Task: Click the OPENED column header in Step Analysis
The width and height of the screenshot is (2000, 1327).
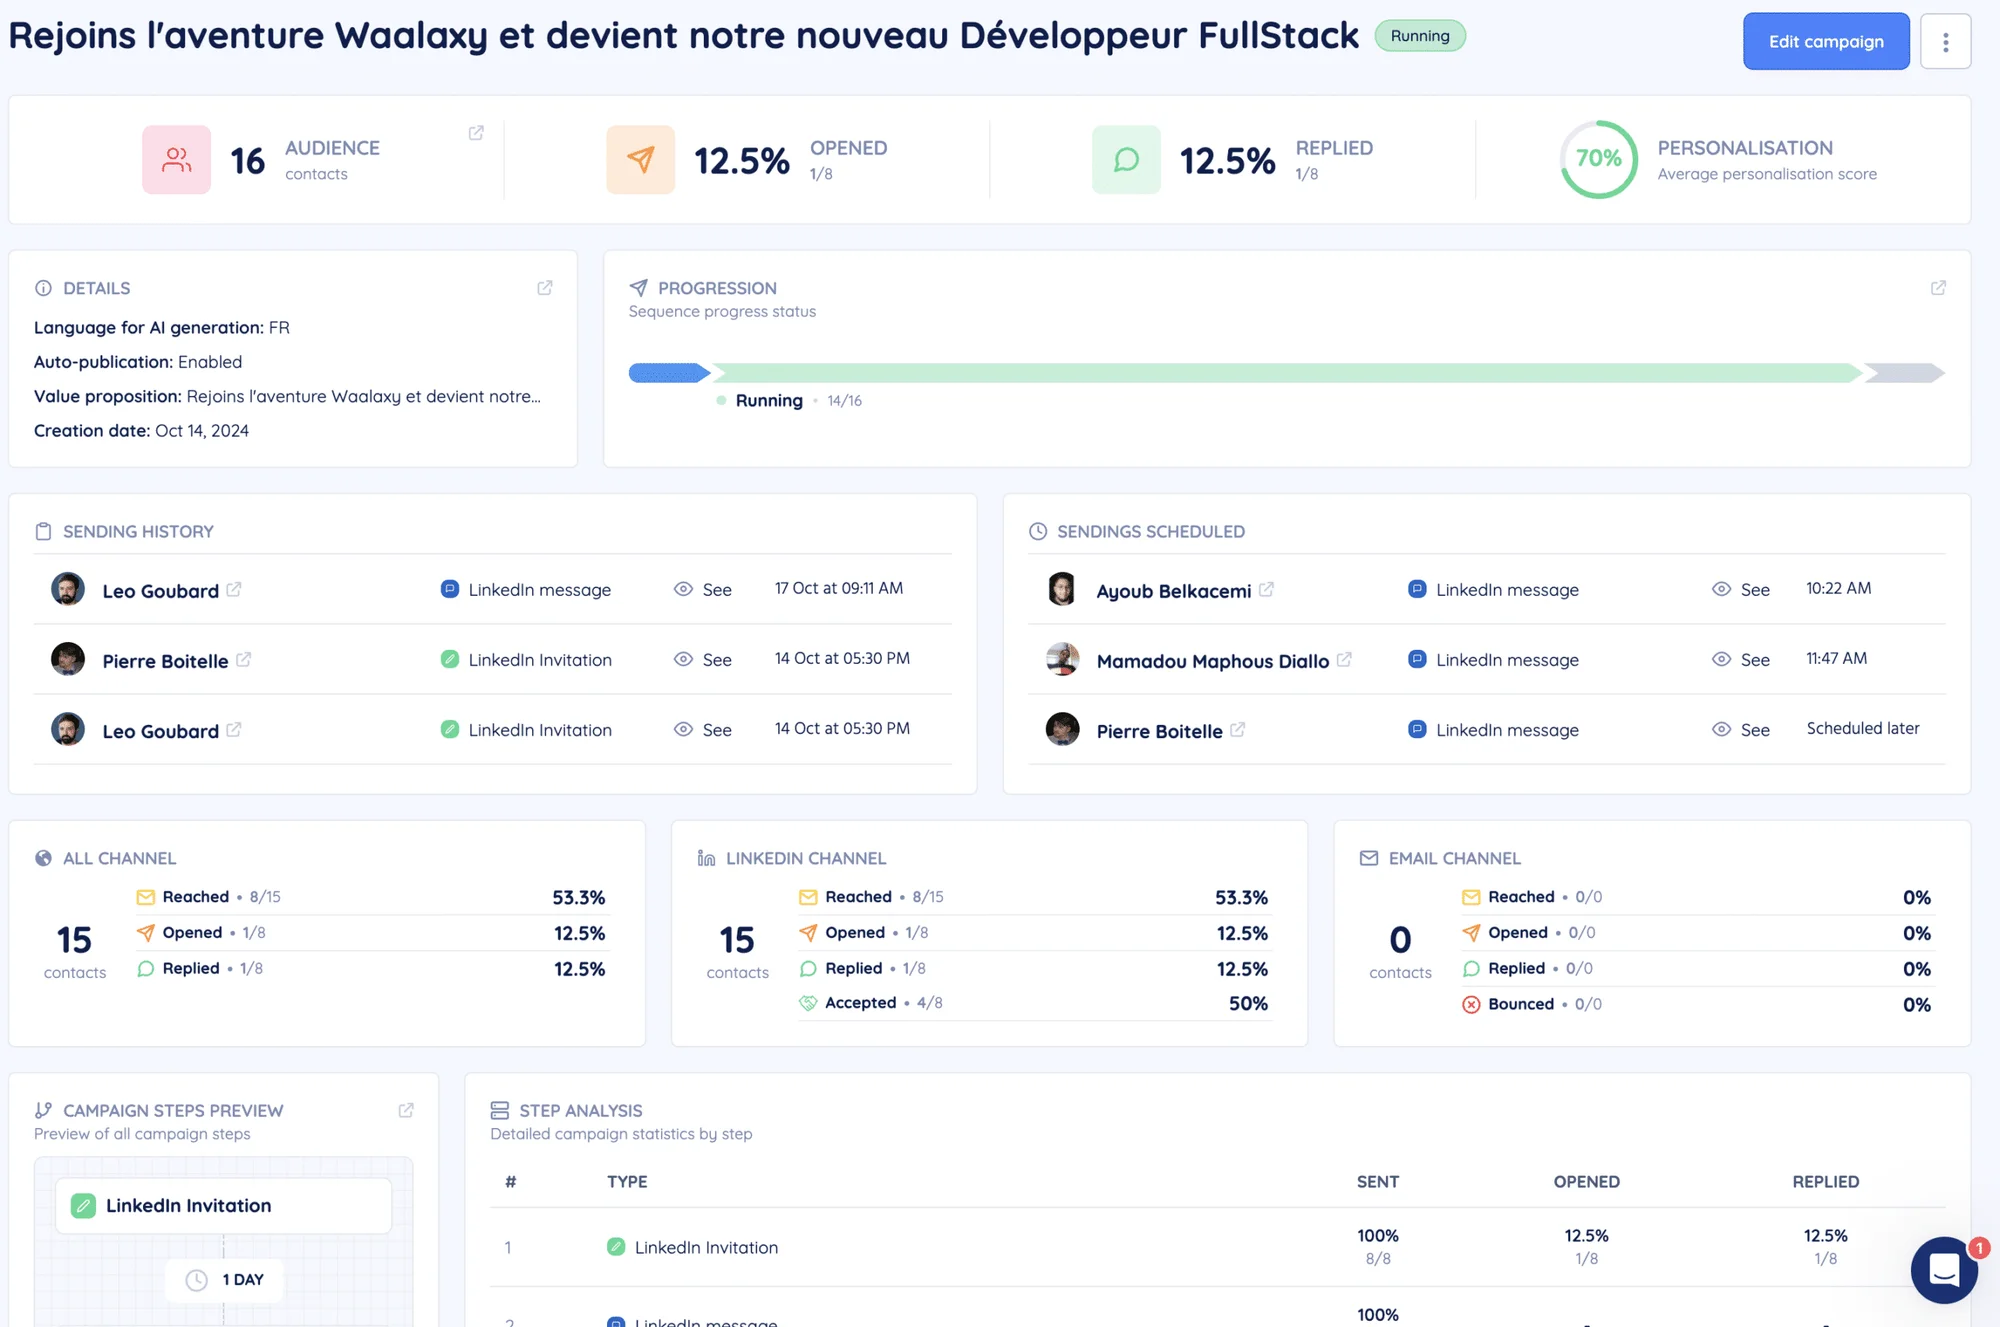Action: coord(1586,1182)
